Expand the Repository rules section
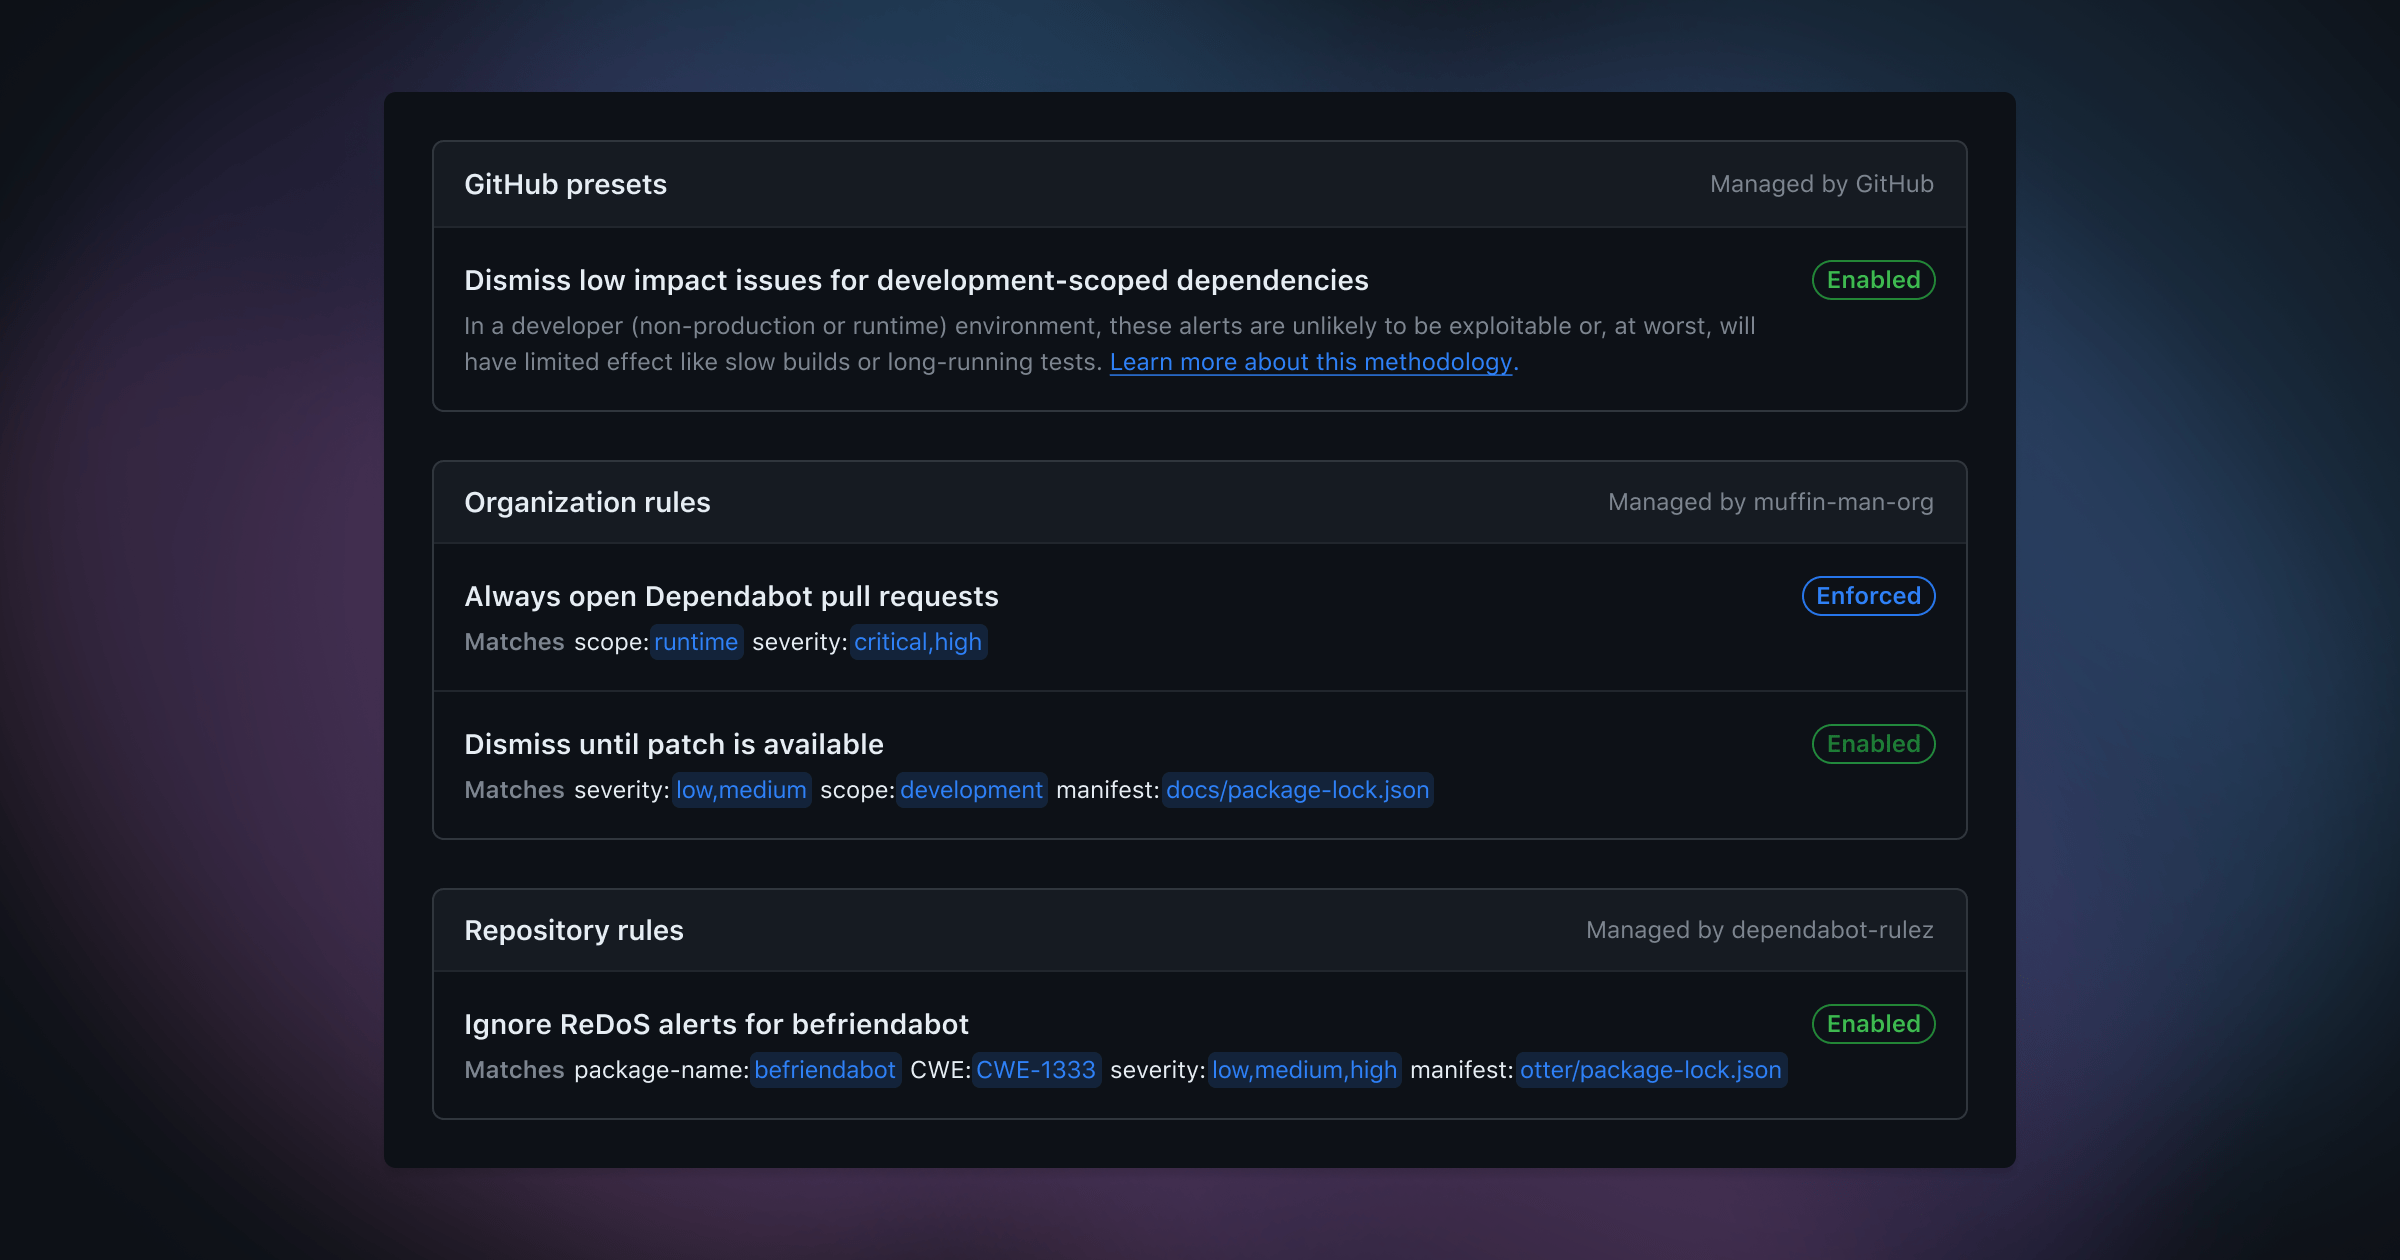Image resolution: width=2400 pixels, height=1260 pixels. pyautogui.click(x=573, y=928)
